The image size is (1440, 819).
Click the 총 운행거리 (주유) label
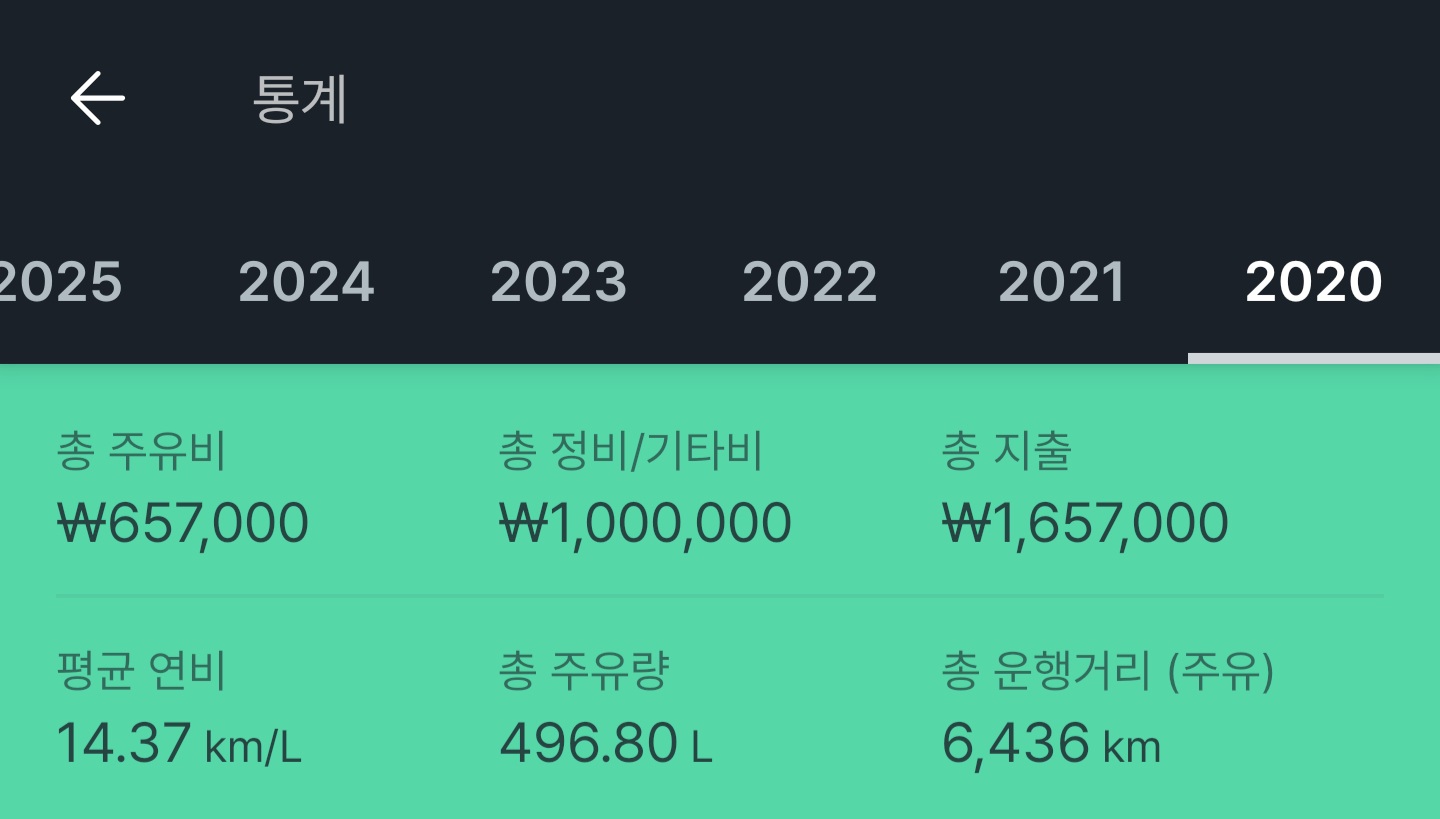[1108, 672]
